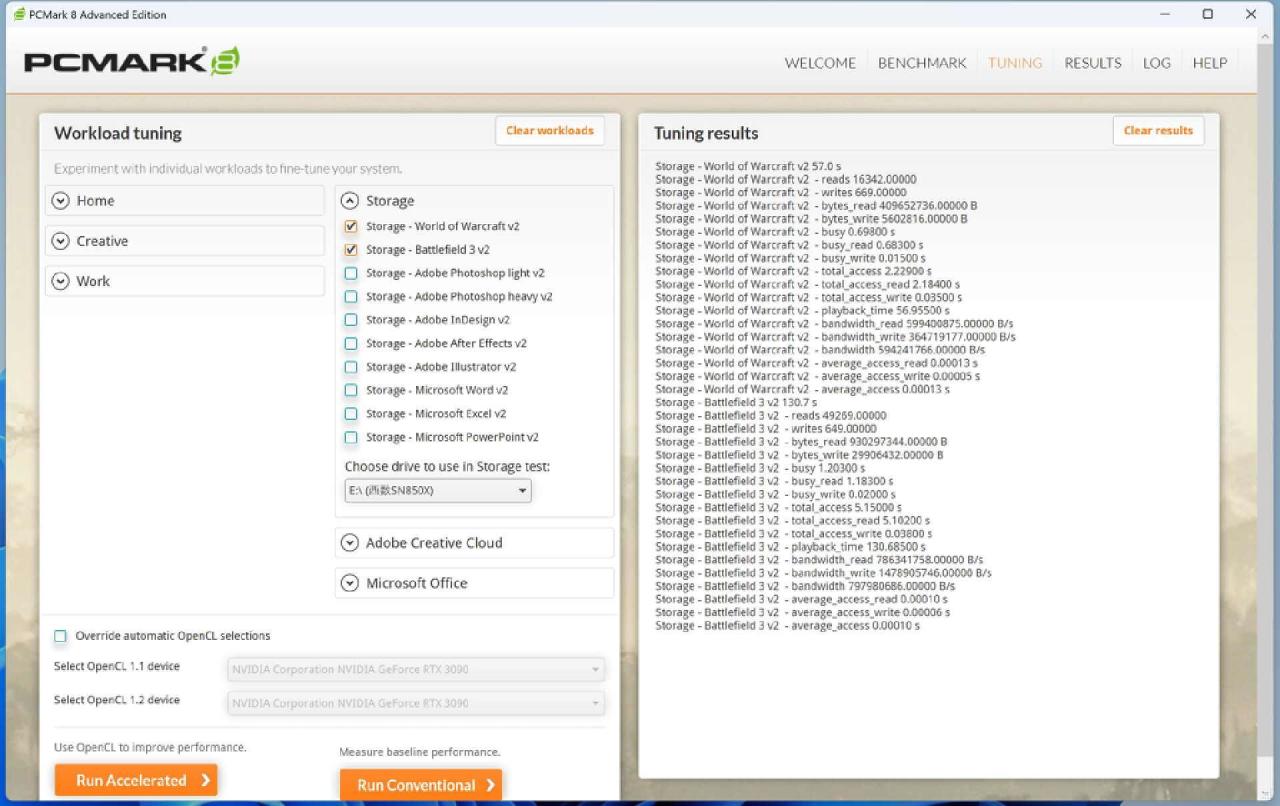Click the 'Tuning results' heading

pyautogui.click(x=706, y=133)
